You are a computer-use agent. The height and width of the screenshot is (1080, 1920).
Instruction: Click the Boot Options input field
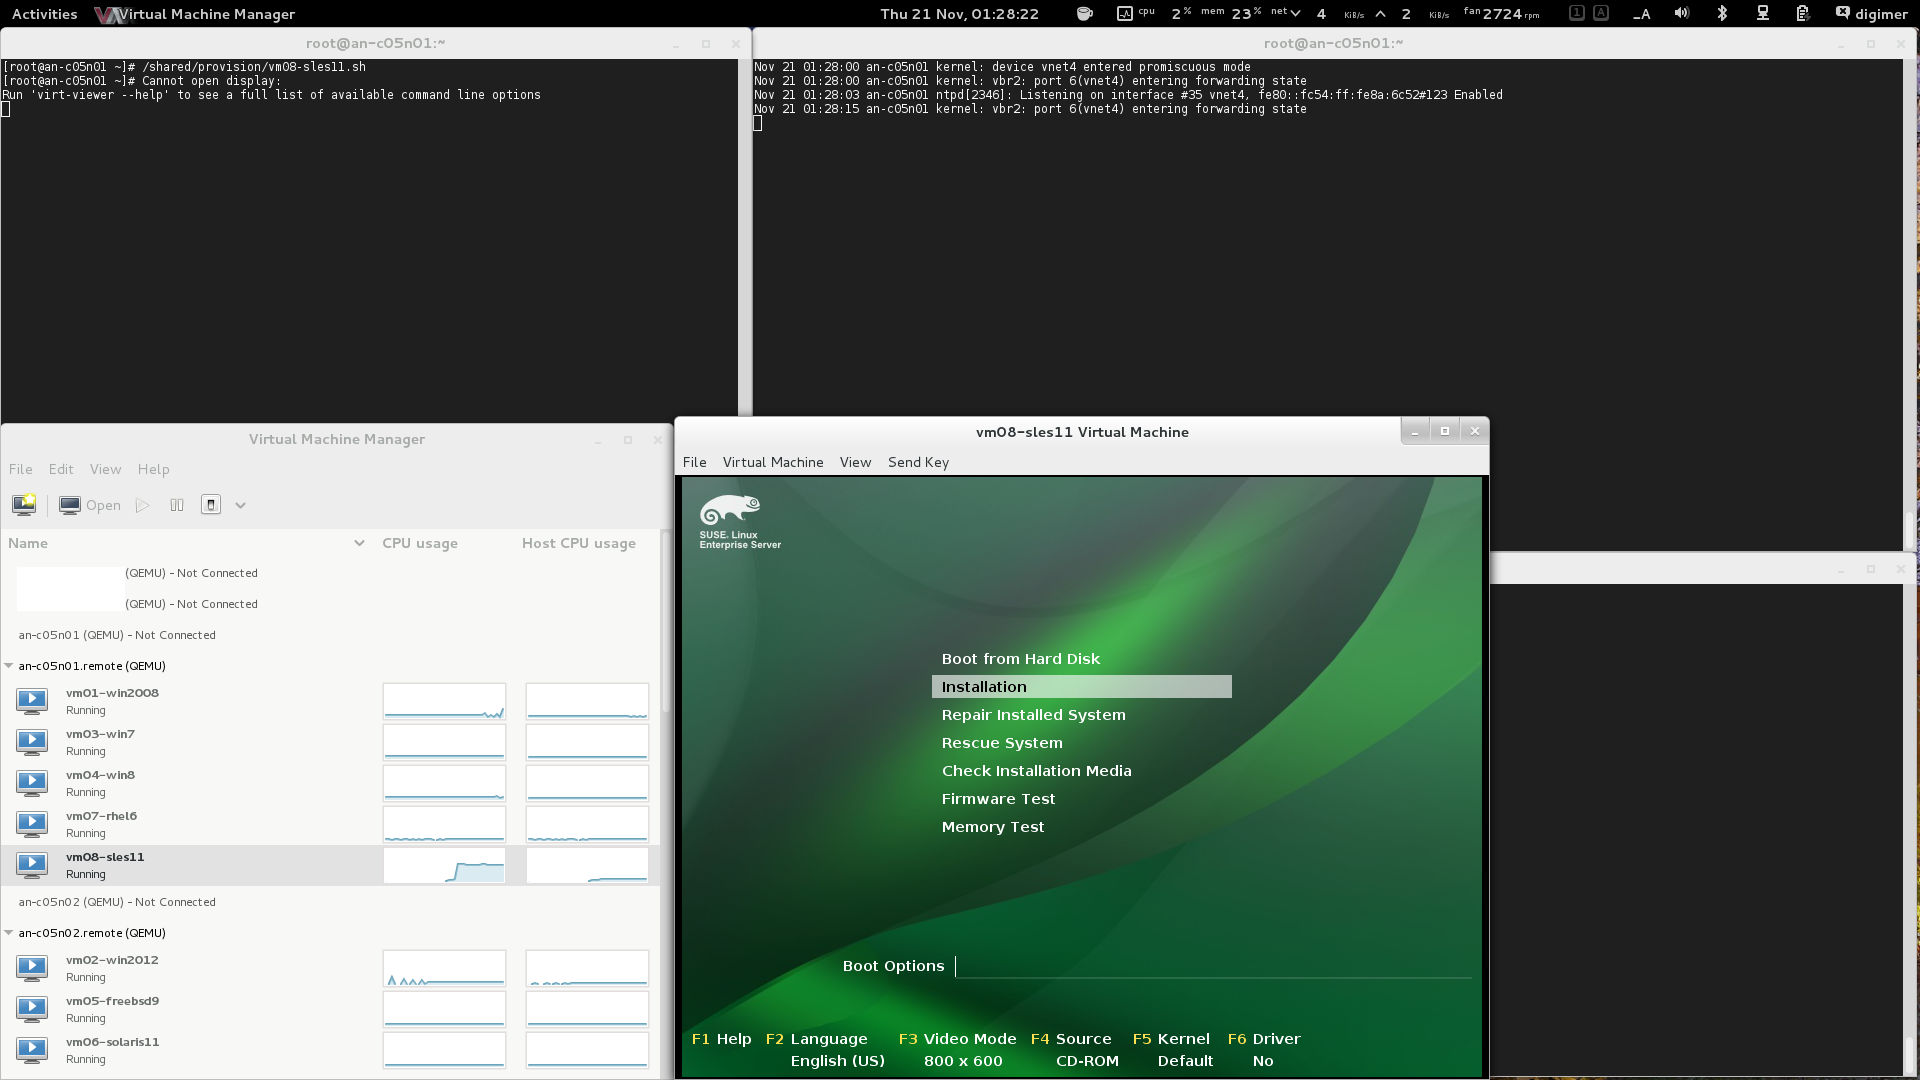[x=1212, y=966]
